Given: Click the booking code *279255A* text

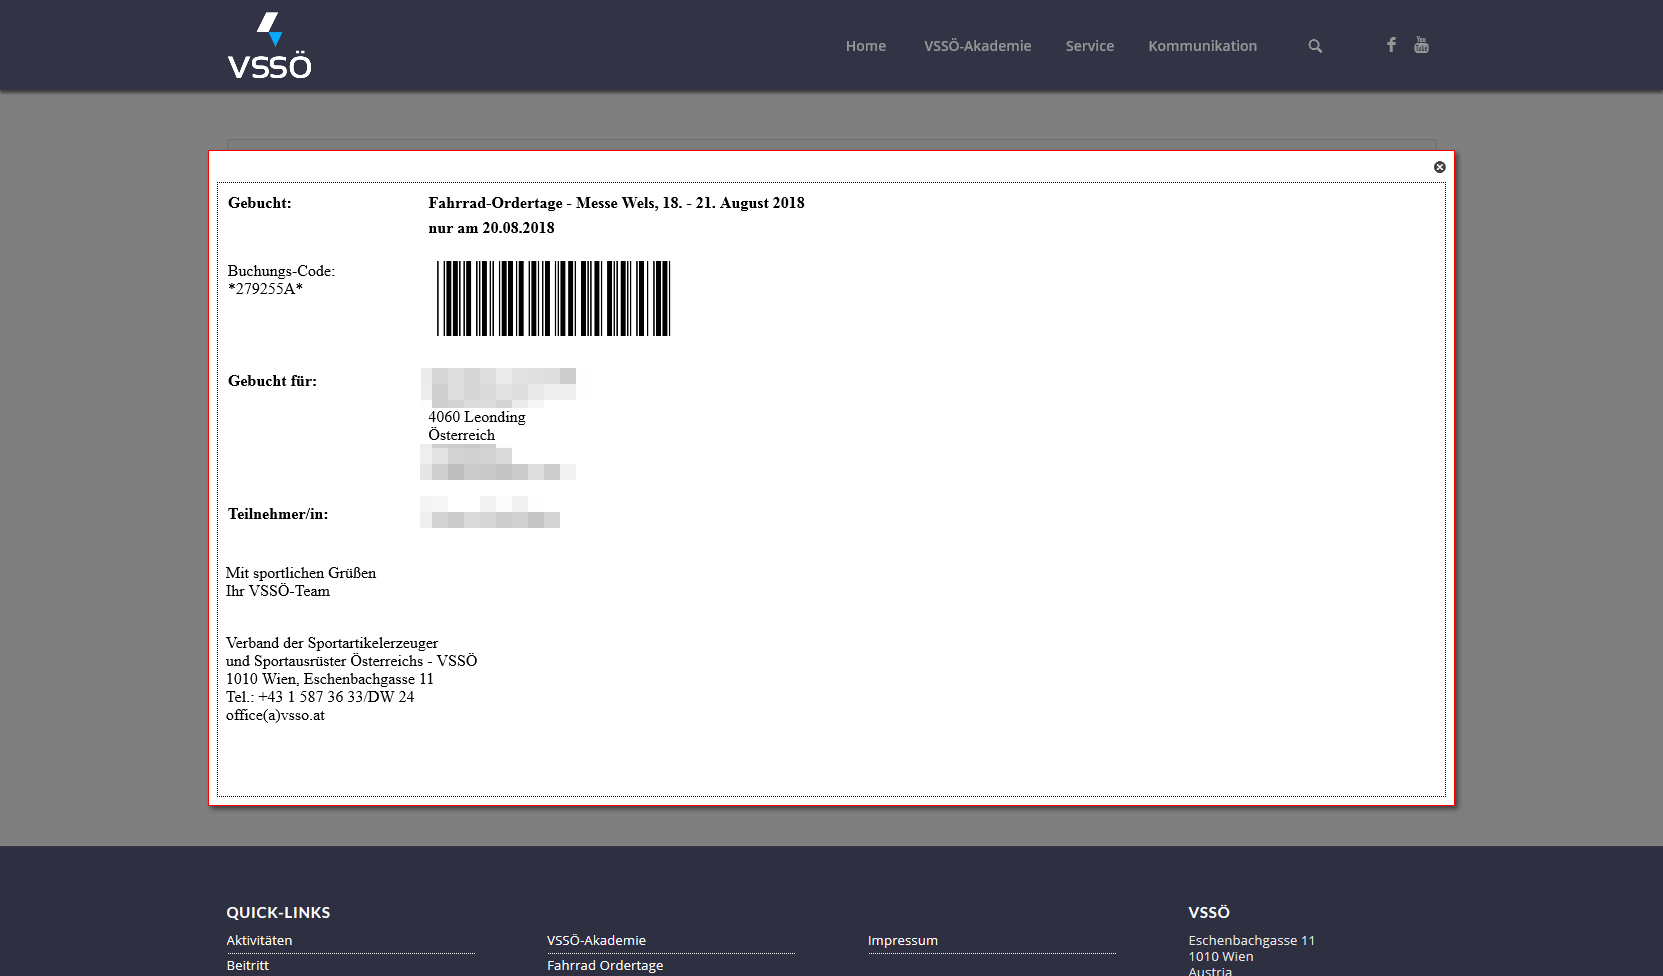Looking at the screenshot, I should click(x=265, y=289).
